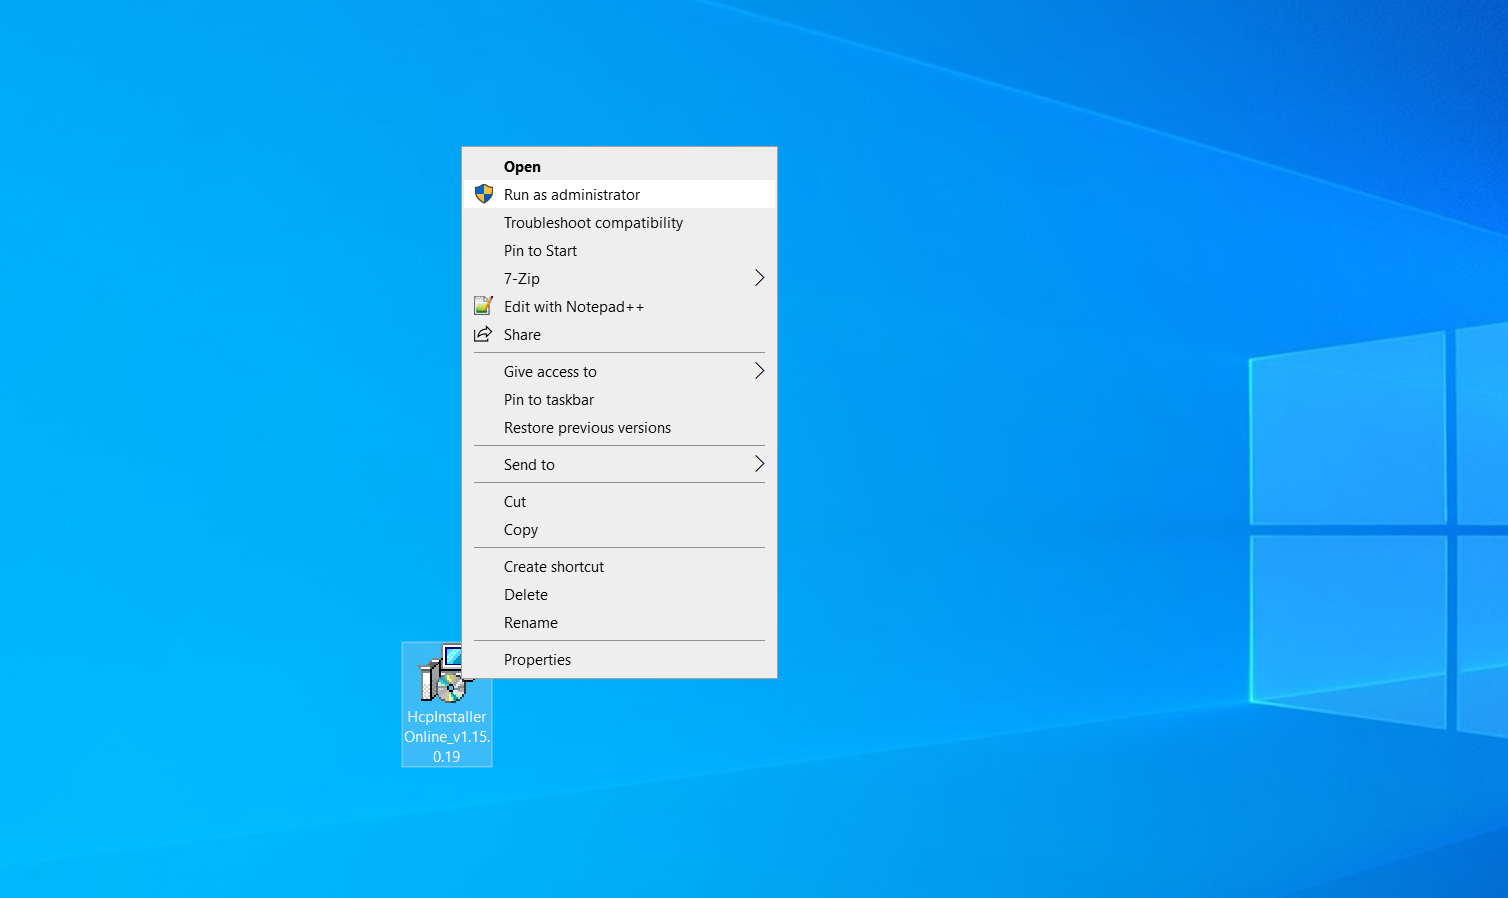Choose Troubleshoot compatibility
The image size is (1508, 898).
coord(593,222)
